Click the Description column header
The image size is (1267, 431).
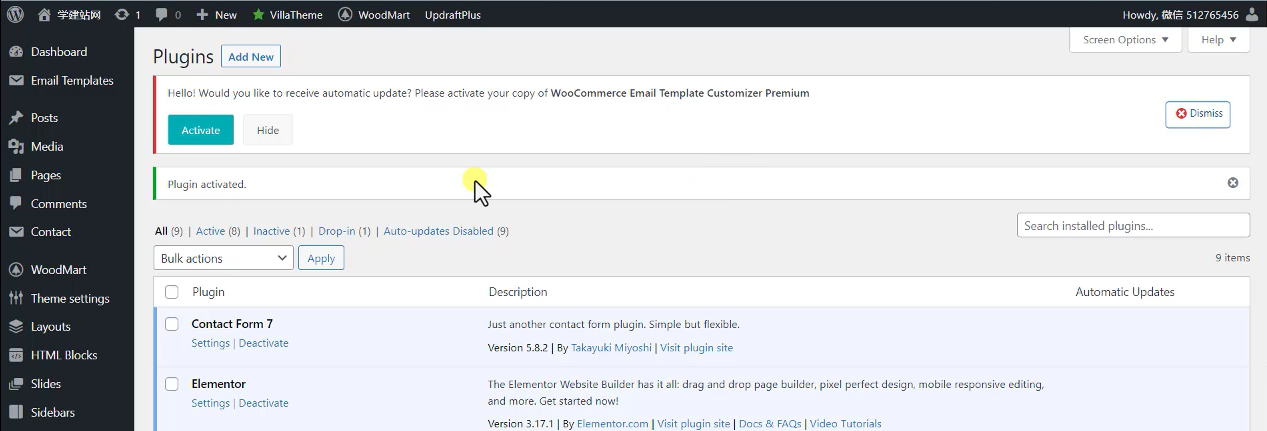(518, 292)
